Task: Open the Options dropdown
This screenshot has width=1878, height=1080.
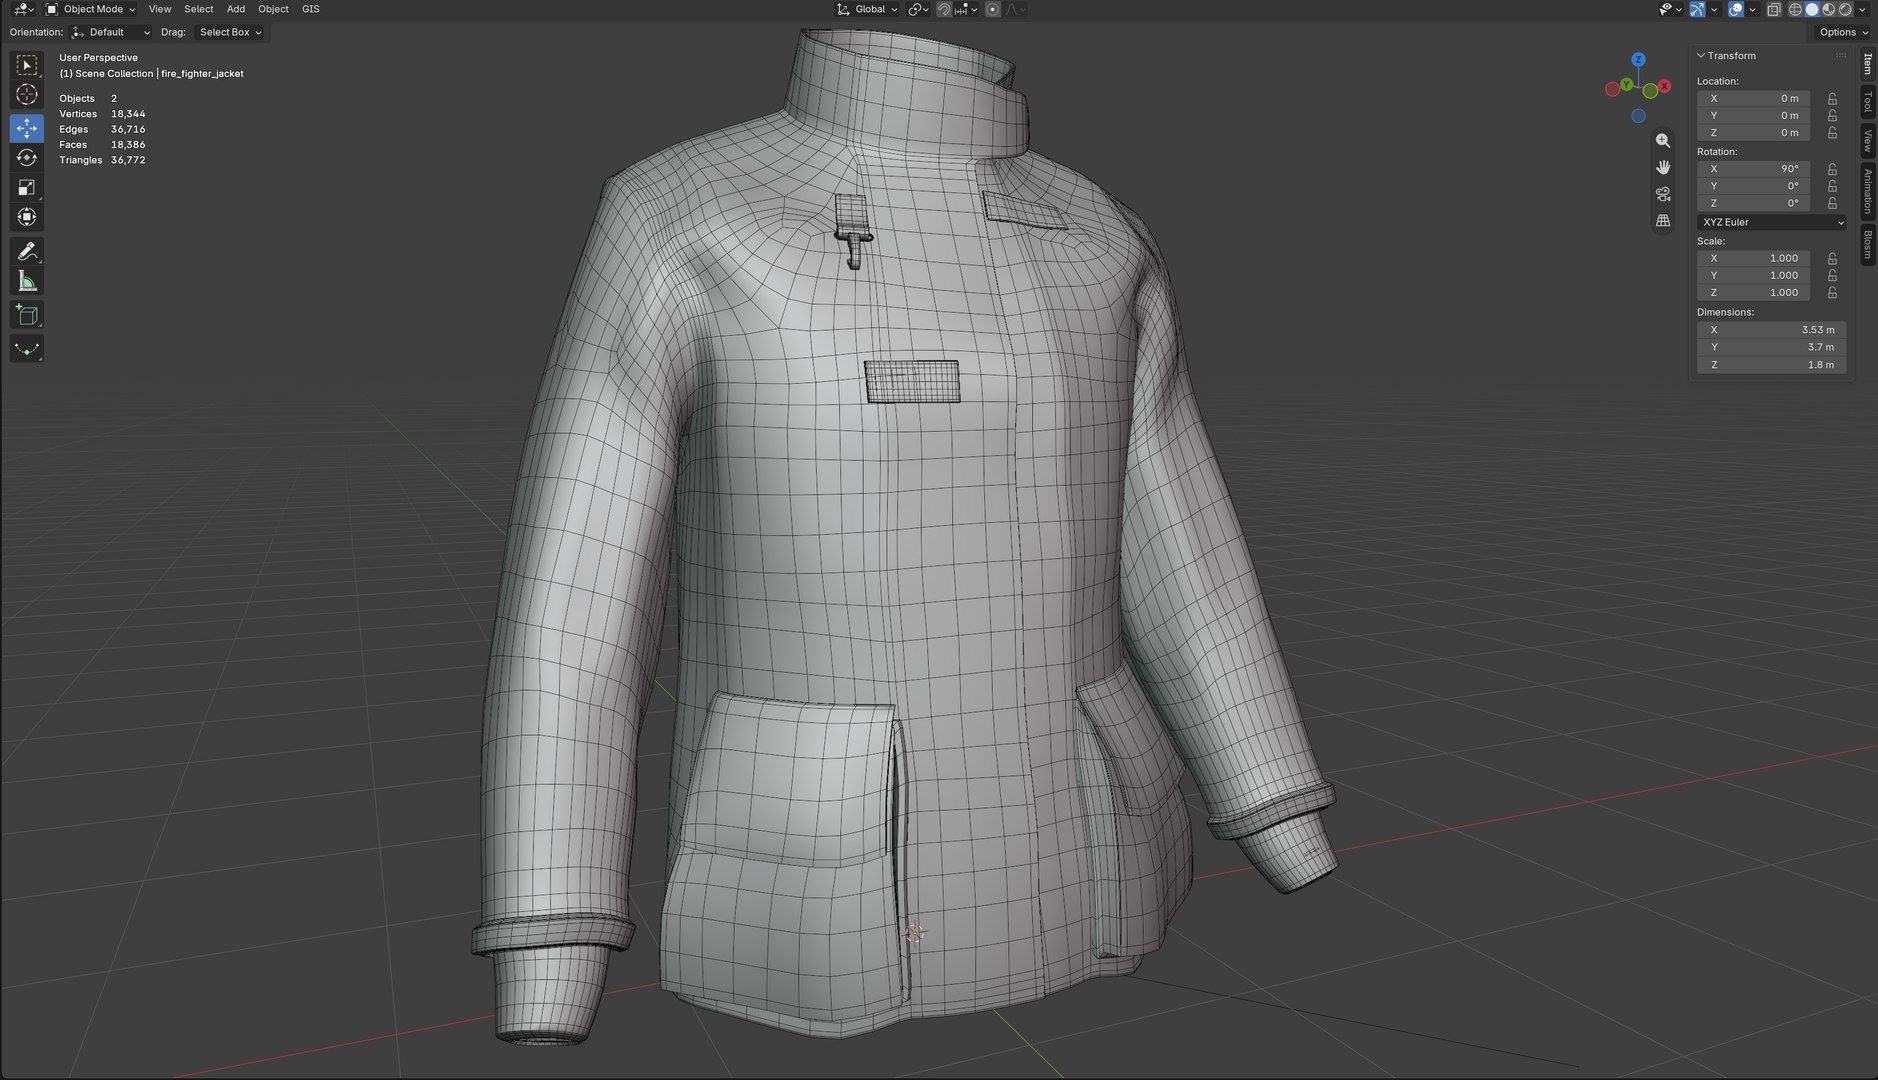Action: click(1842, 32)
